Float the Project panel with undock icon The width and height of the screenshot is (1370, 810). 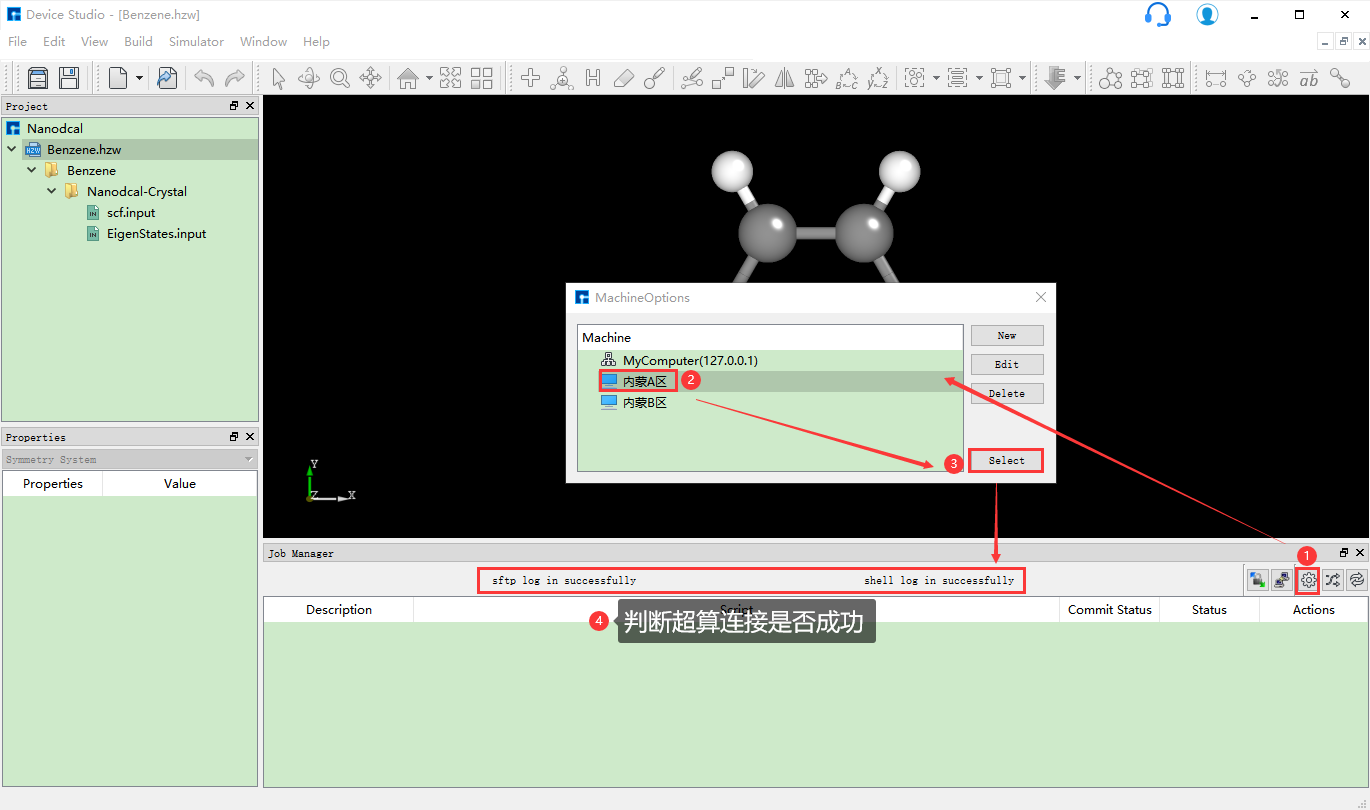234,106
